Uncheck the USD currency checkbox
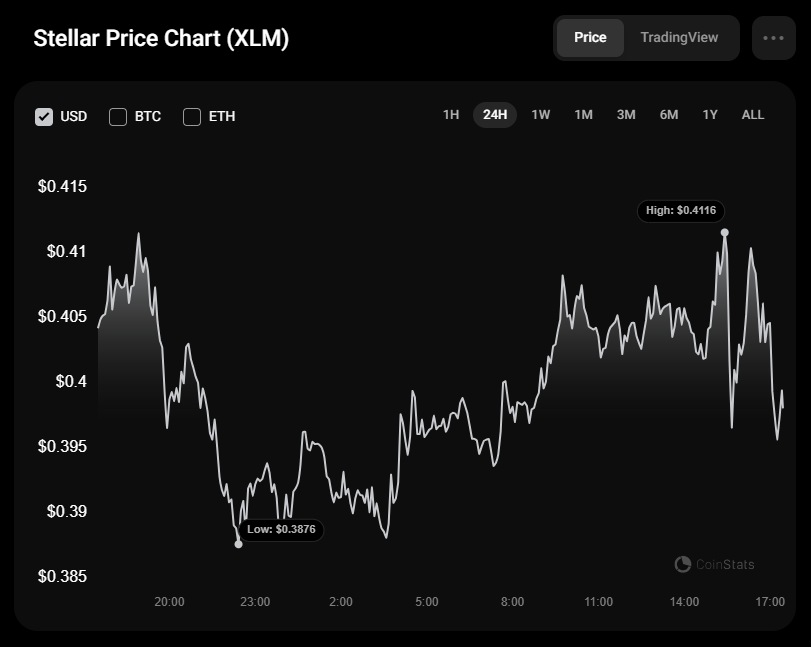This screenshot has height=647, width=811. pyautogui.click(x=44, y=117)
